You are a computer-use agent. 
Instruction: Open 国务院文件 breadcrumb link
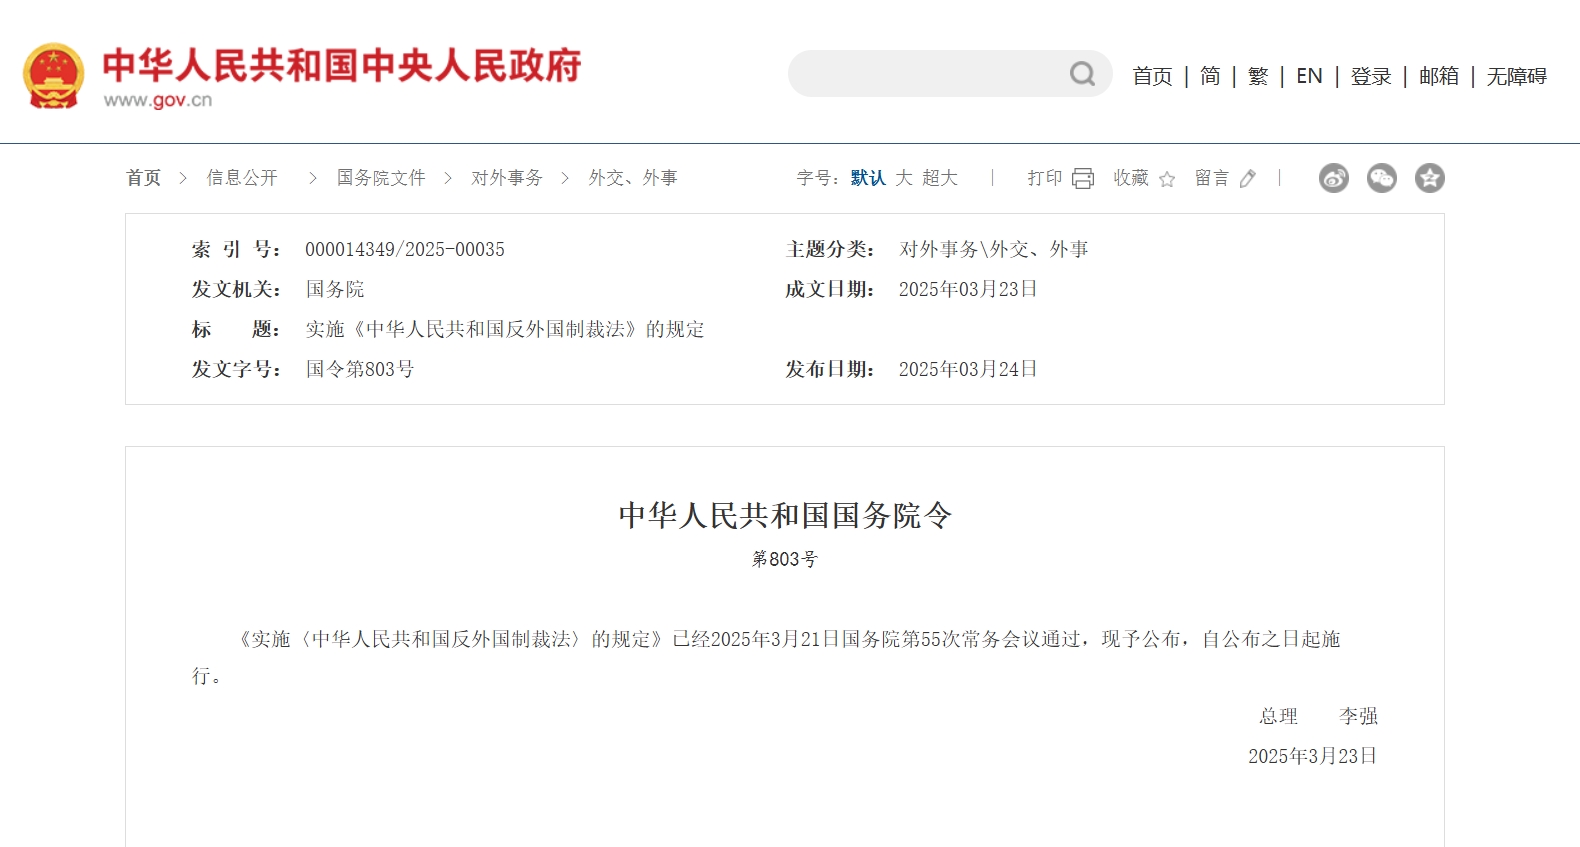[x=381, y=178]
